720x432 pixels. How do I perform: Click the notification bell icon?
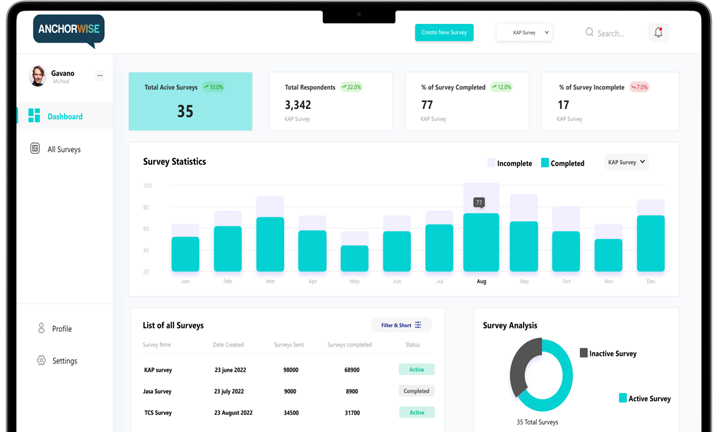(x=658, y=32)
